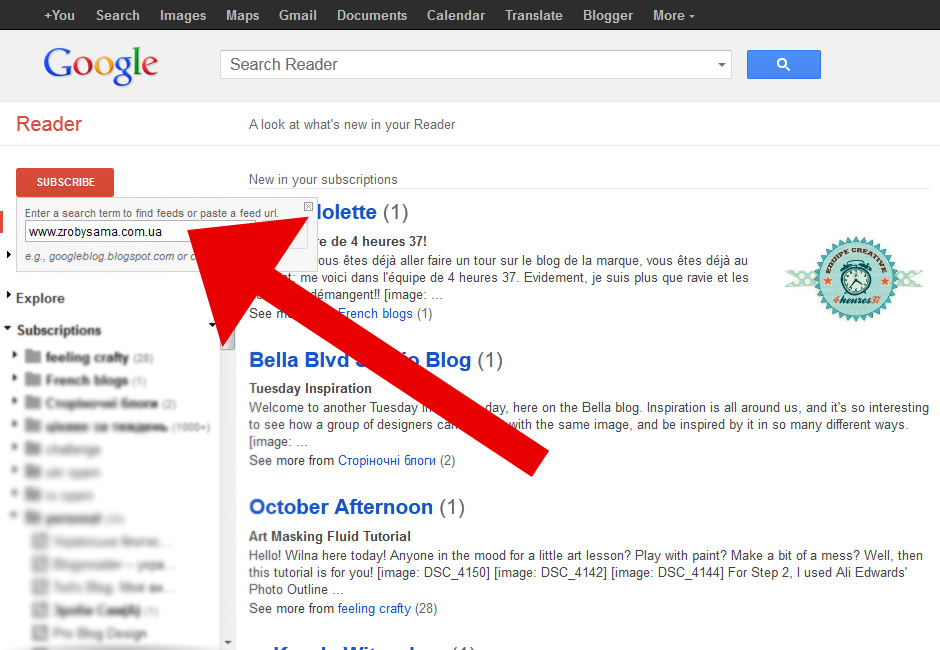Collapse the Subscriptions section
Image resolution: width=940 pixels, height=650 pixels.
8,328
